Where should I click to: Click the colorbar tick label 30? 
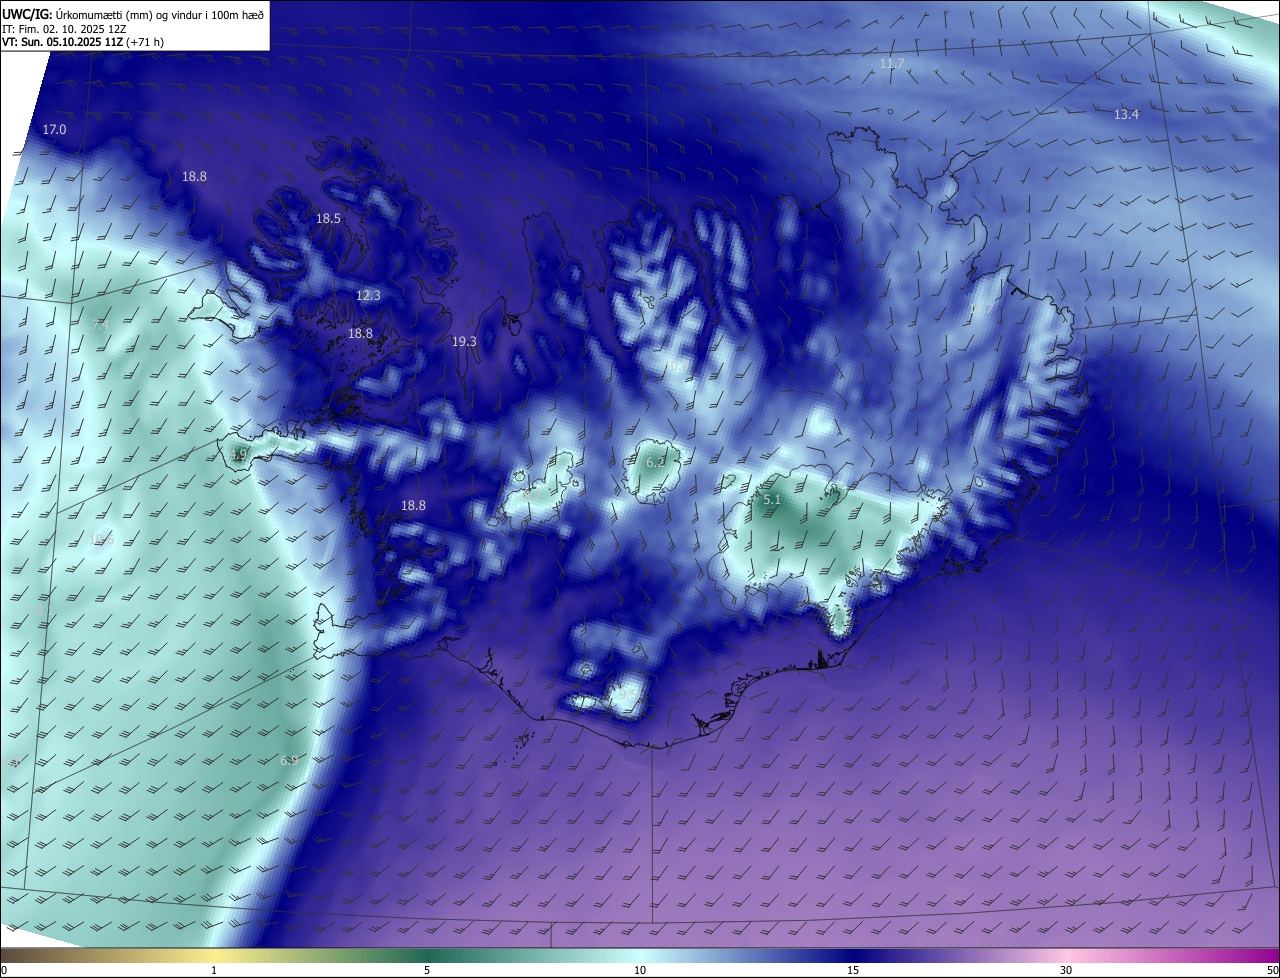[x=1066, y=970]
